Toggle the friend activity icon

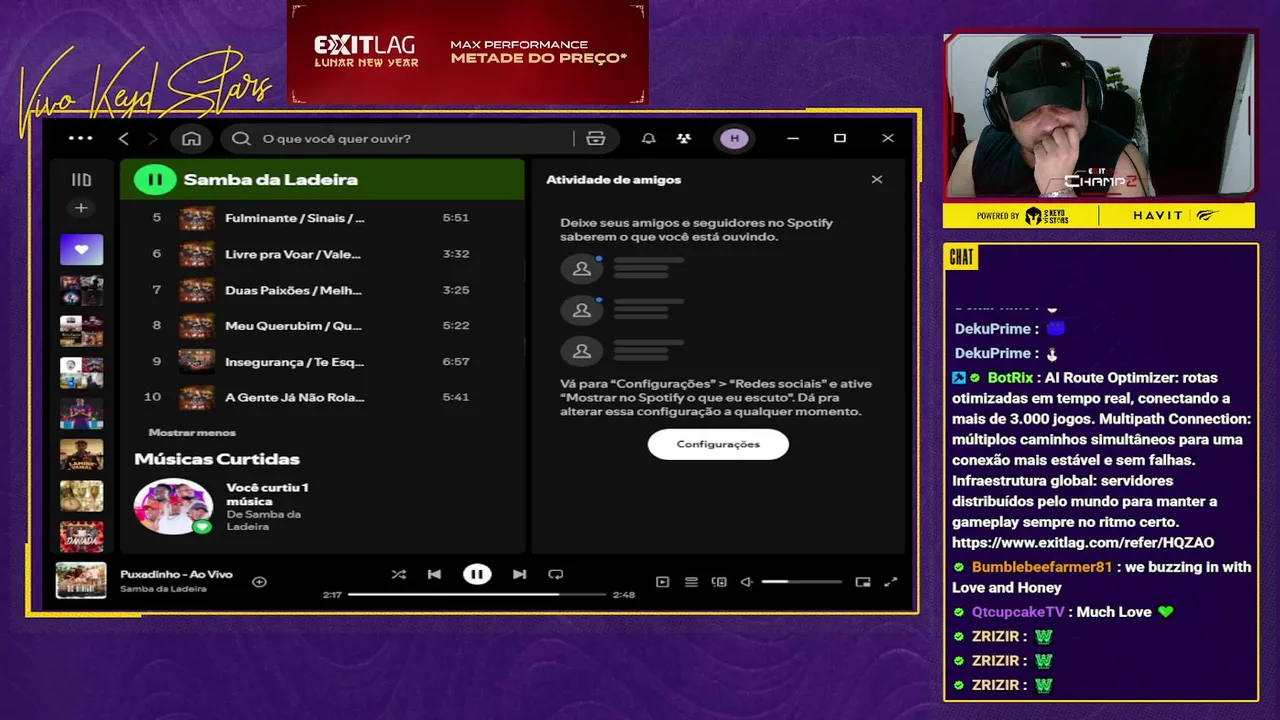683,139
